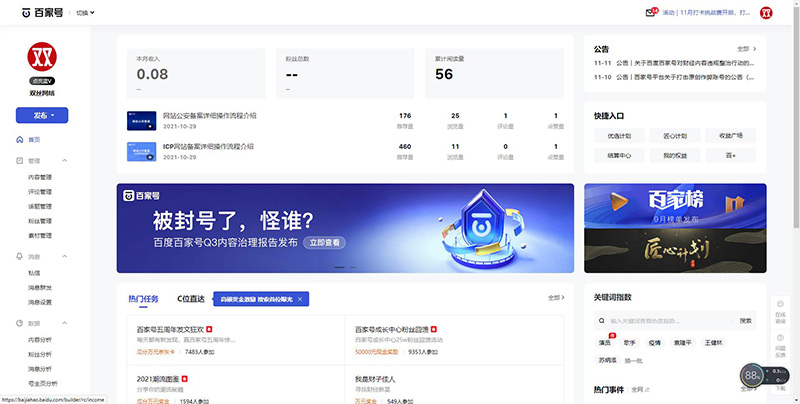Screen dimensions: 800x404
Task: Open 全部 announcements link in 公告
Action: (x=746, y=49)
